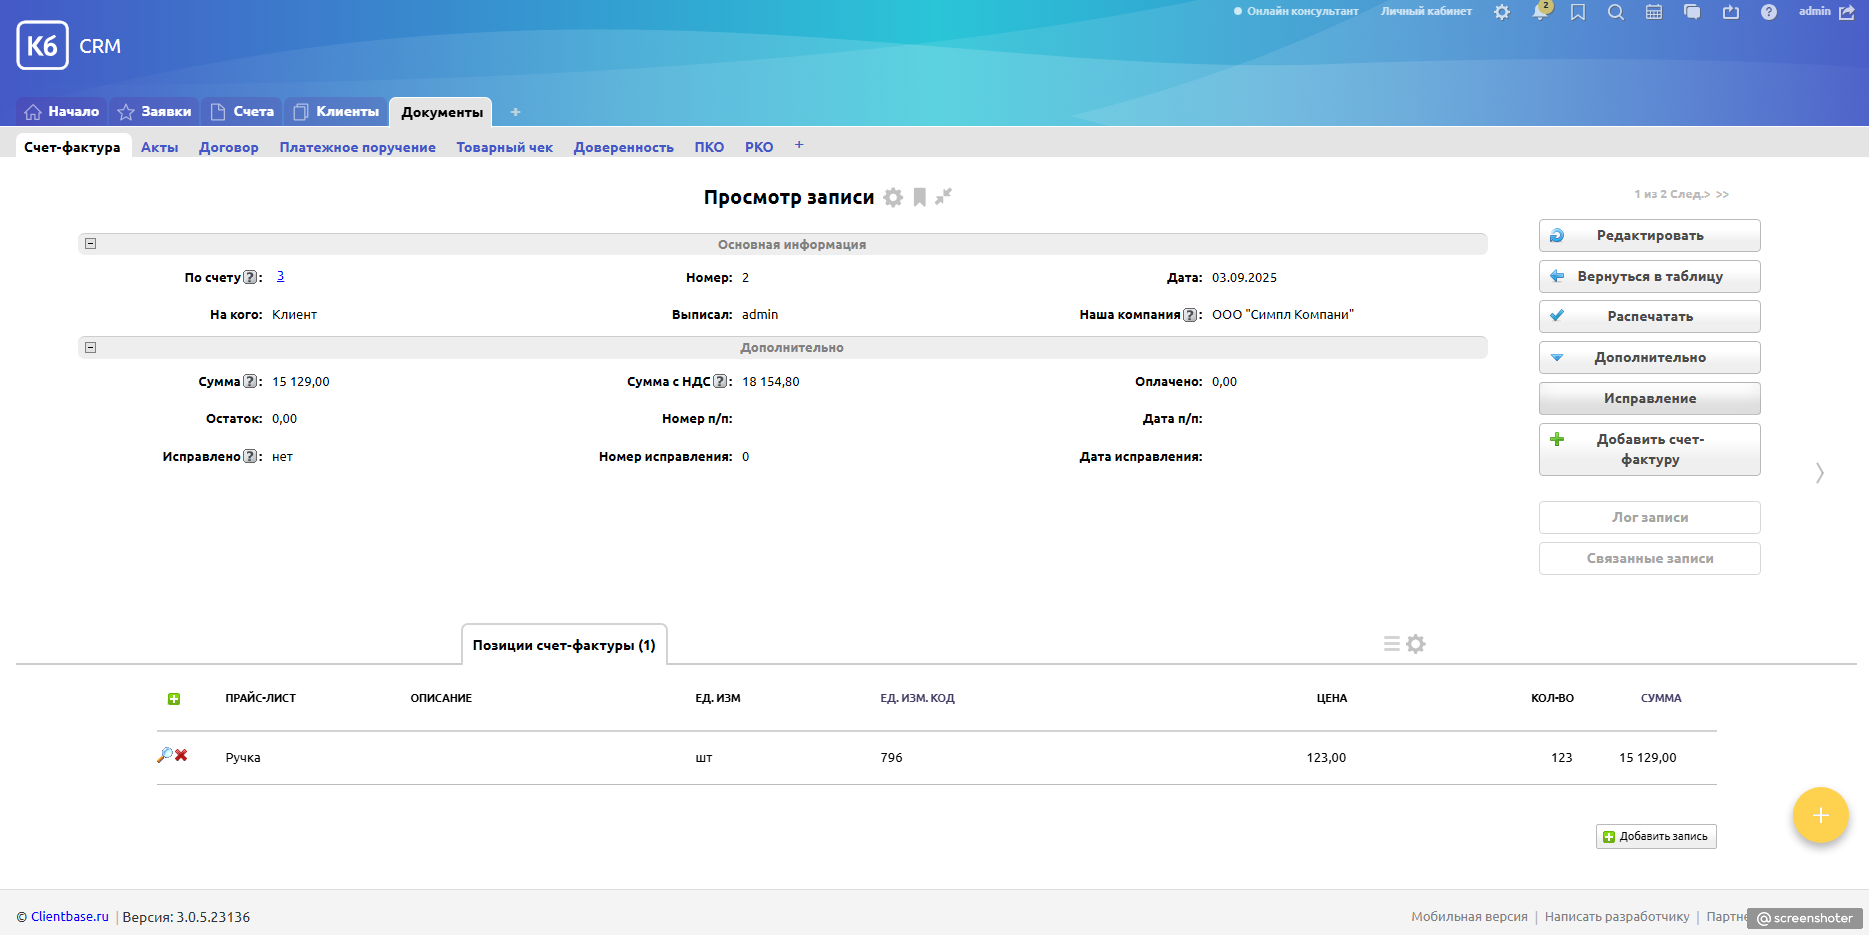Open the Клиенты main tab

pos(337,112)
